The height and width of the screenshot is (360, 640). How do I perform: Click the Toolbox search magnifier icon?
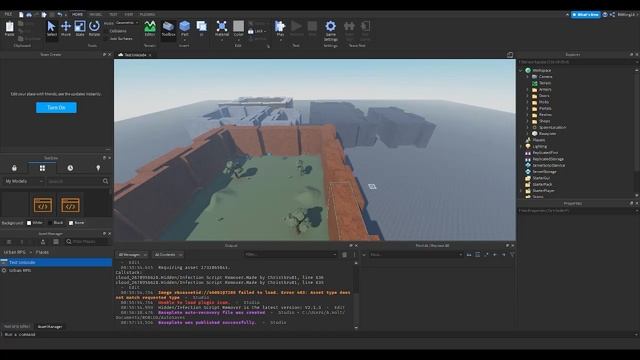click(105, 181)
